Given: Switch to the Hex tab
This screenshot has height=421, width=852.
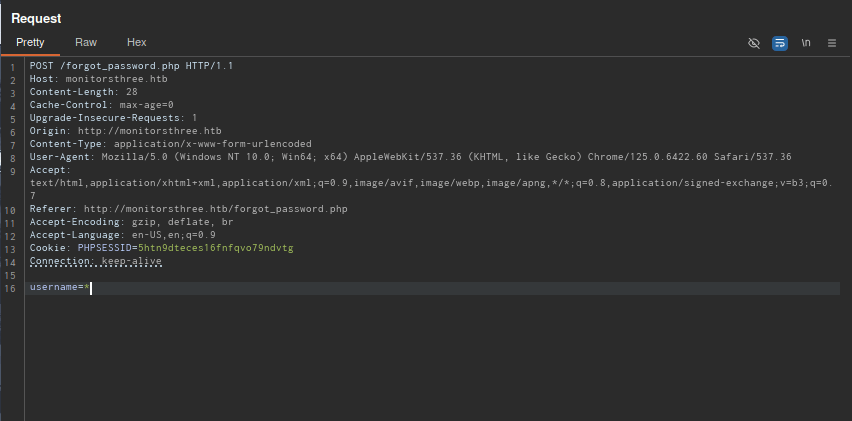Looking at the screenshot, I should click(x=137, y=42).
